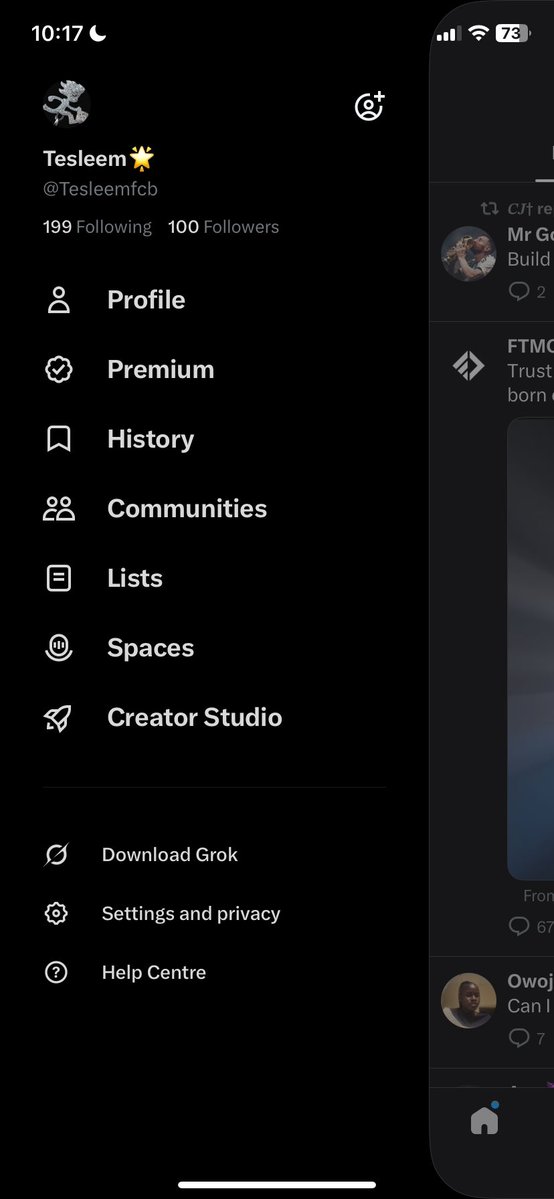Click the Creator Studio rocket icon
The image size is (554, 1199).
pyautogui.click(x=58, y=717)
